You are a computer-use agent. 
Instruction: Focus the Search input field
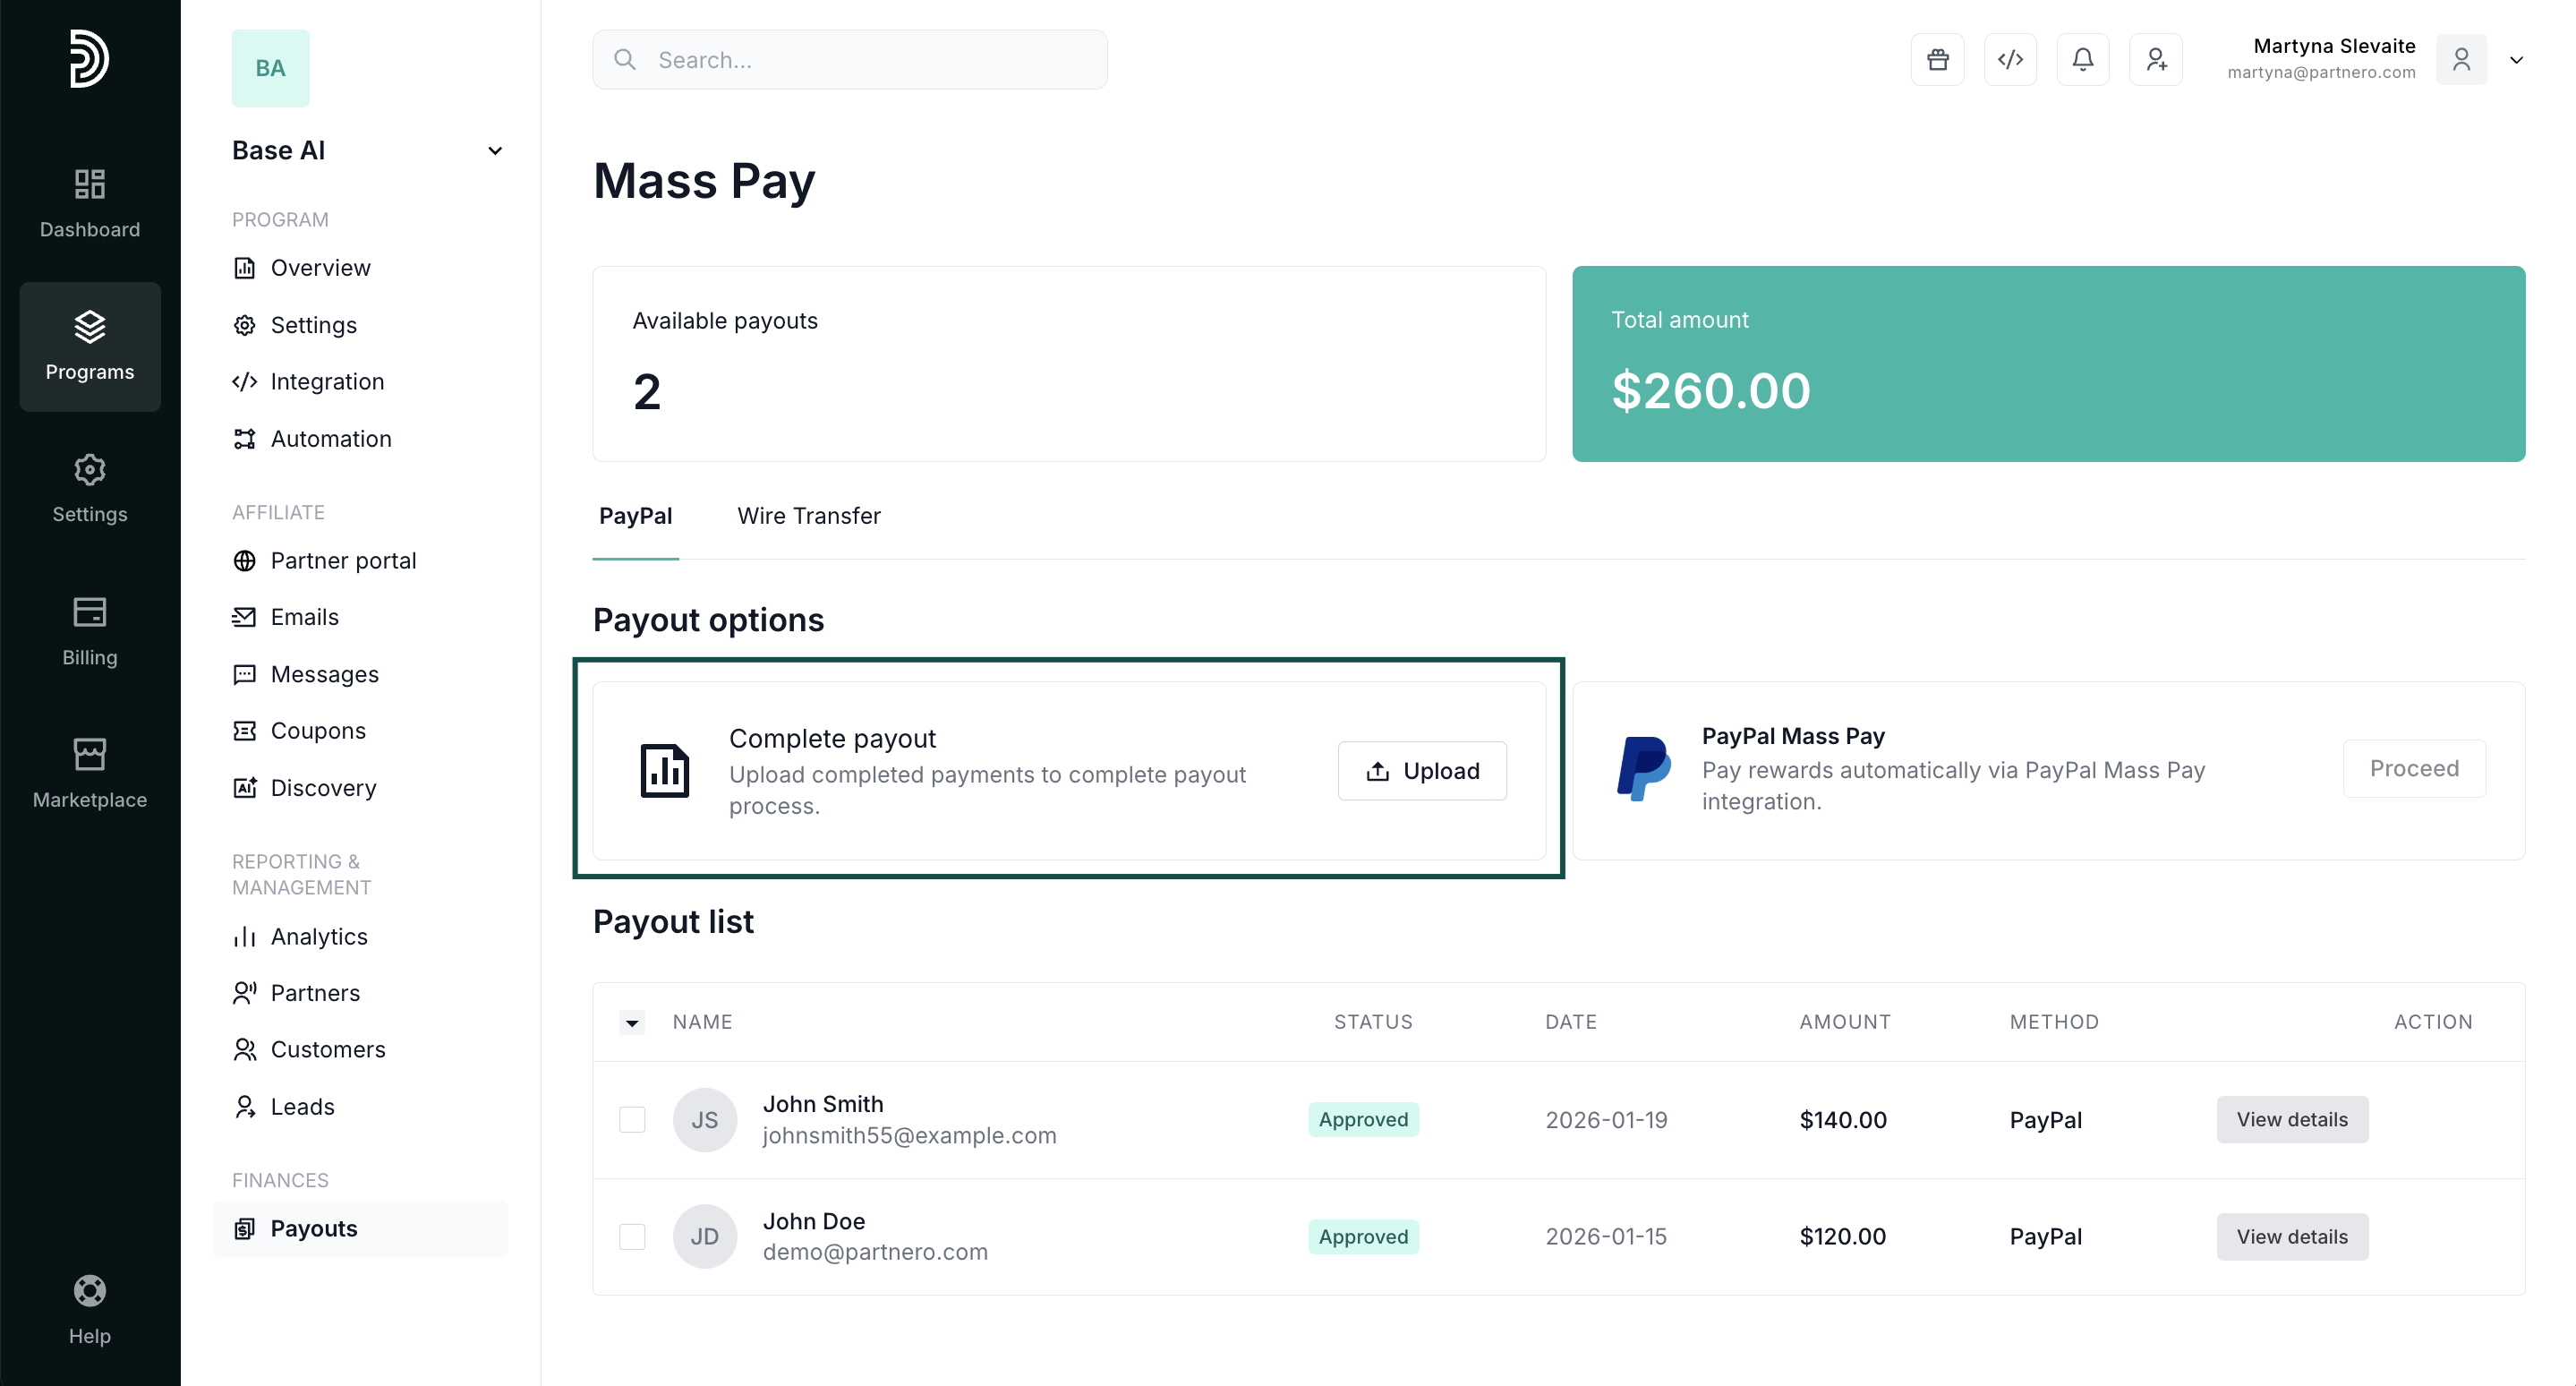tap(850, 60)
